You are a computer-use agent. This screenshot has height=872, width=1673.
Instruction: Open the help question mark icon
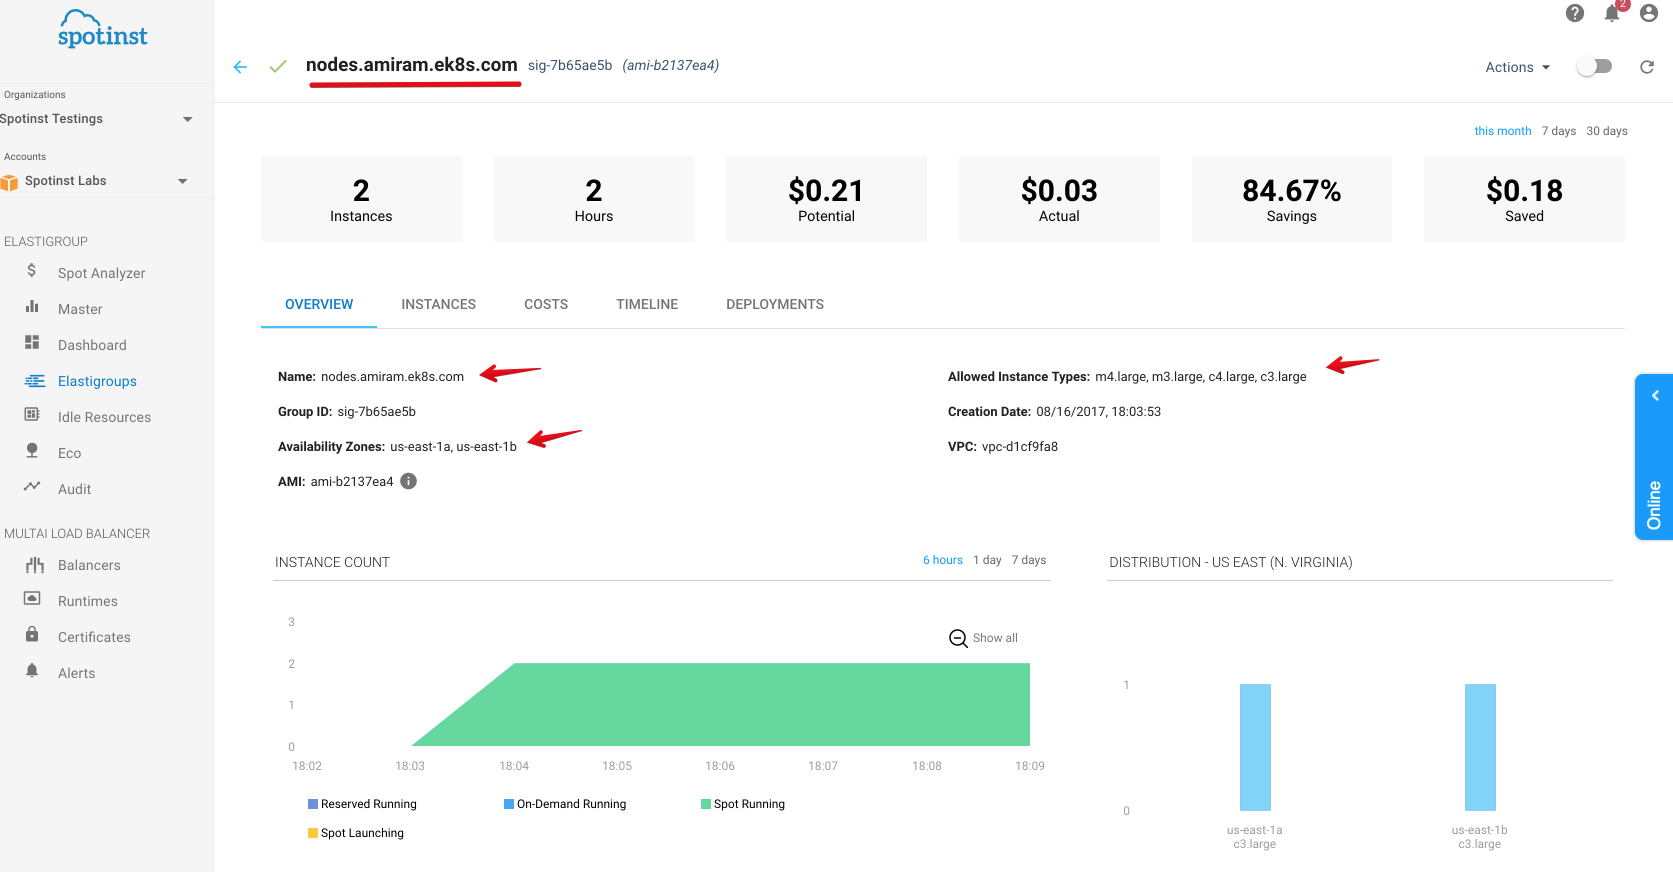1574,13
